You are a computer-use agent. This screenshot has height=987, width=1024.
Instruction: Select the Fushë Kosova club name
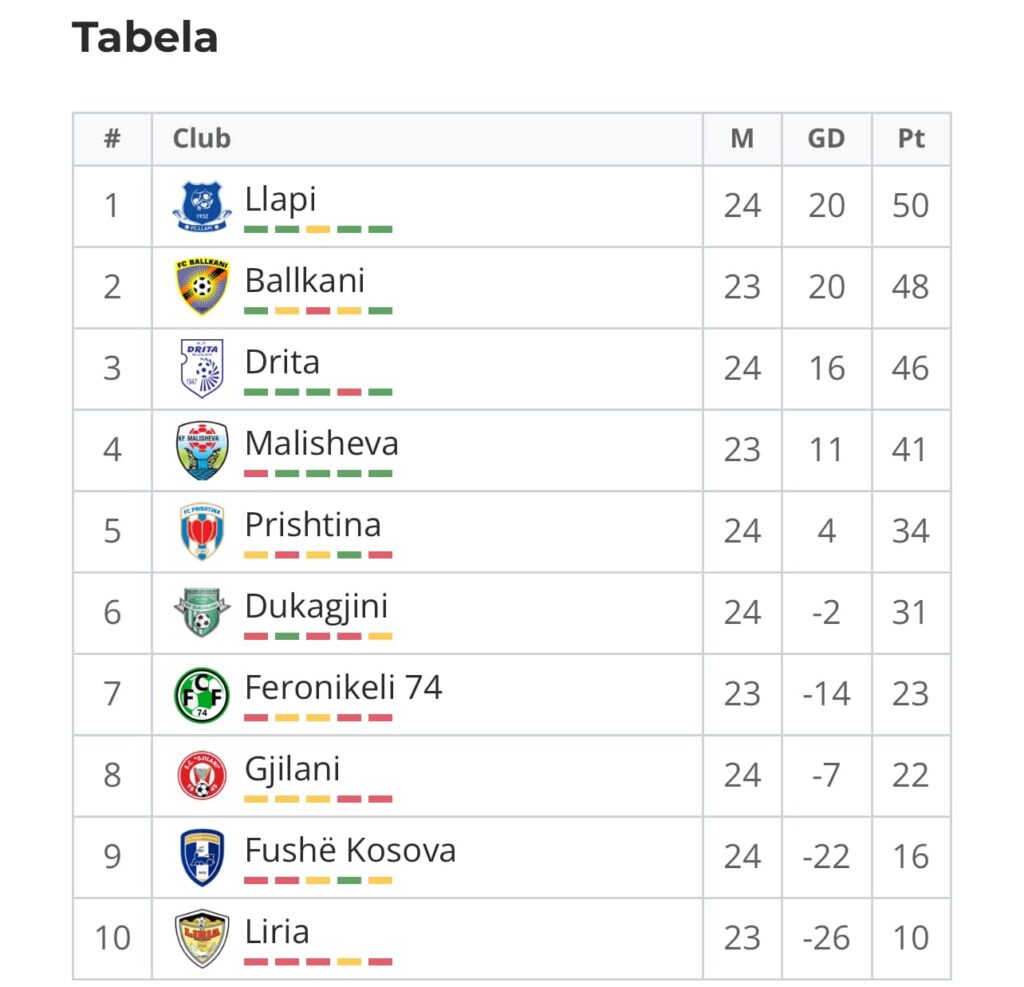coord(350,850)
